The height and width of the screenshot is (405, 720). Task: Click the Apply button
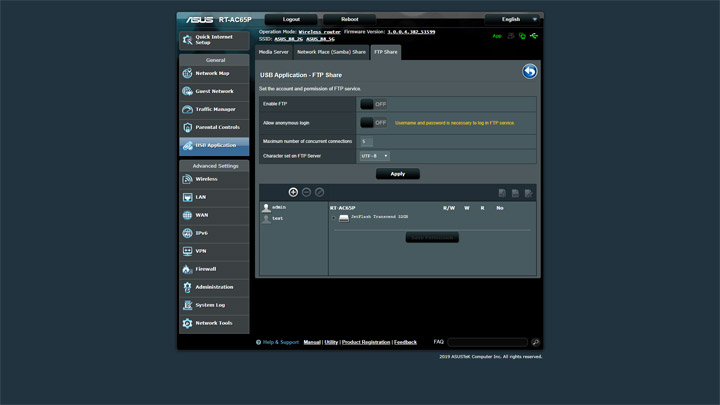(398, 174)
